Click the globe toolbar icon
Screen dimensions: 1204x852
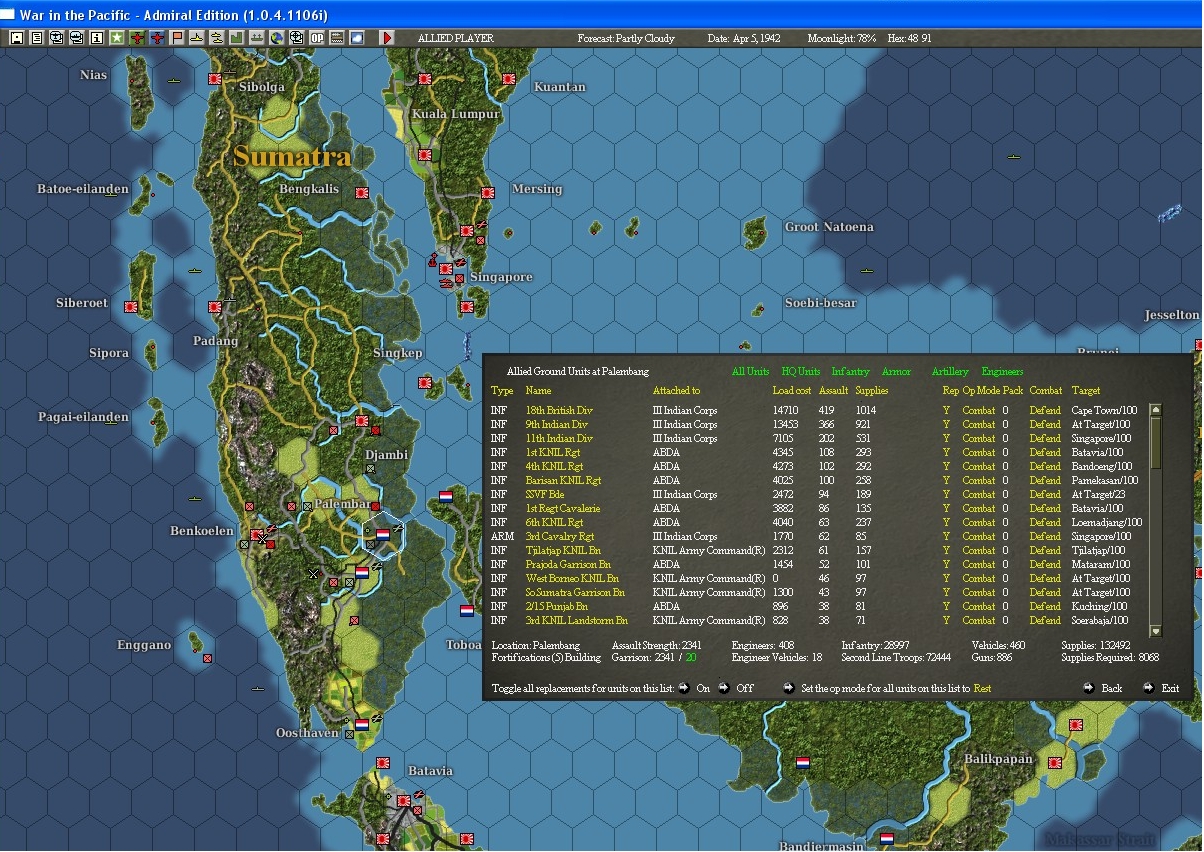(x=277, y=38)
